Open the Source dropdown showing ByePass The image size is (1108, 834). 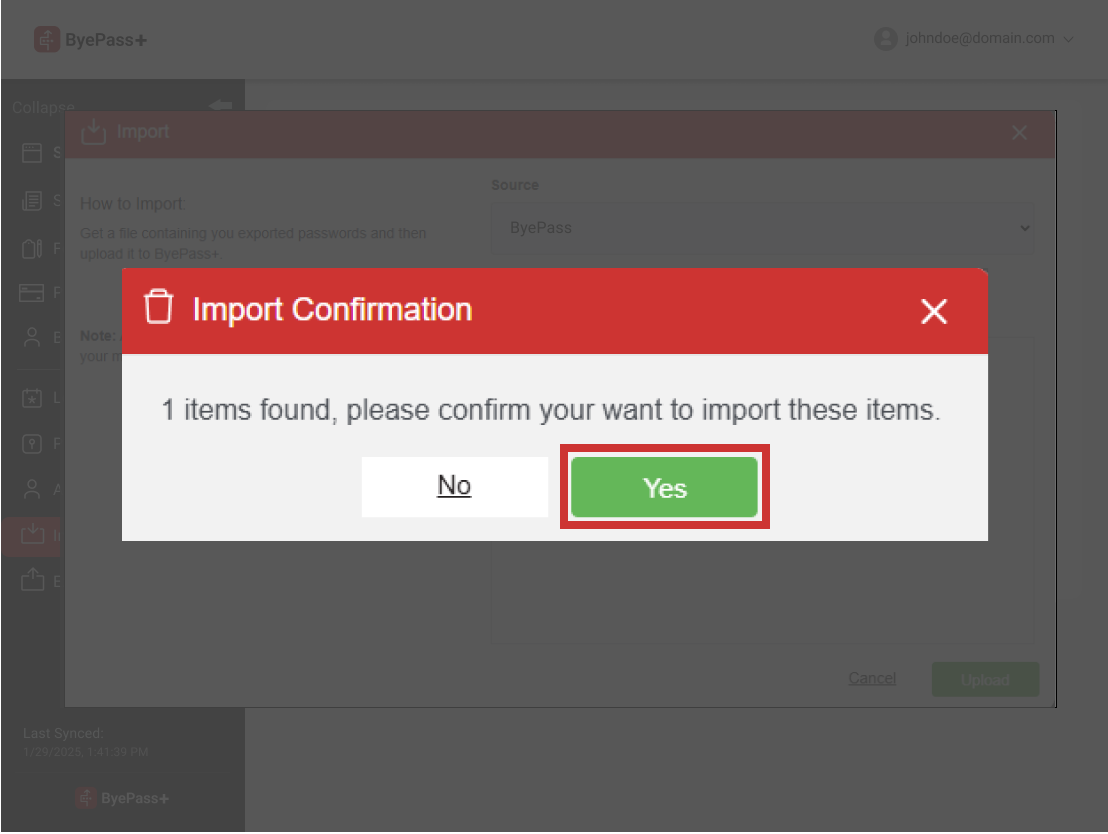point(762,228)
